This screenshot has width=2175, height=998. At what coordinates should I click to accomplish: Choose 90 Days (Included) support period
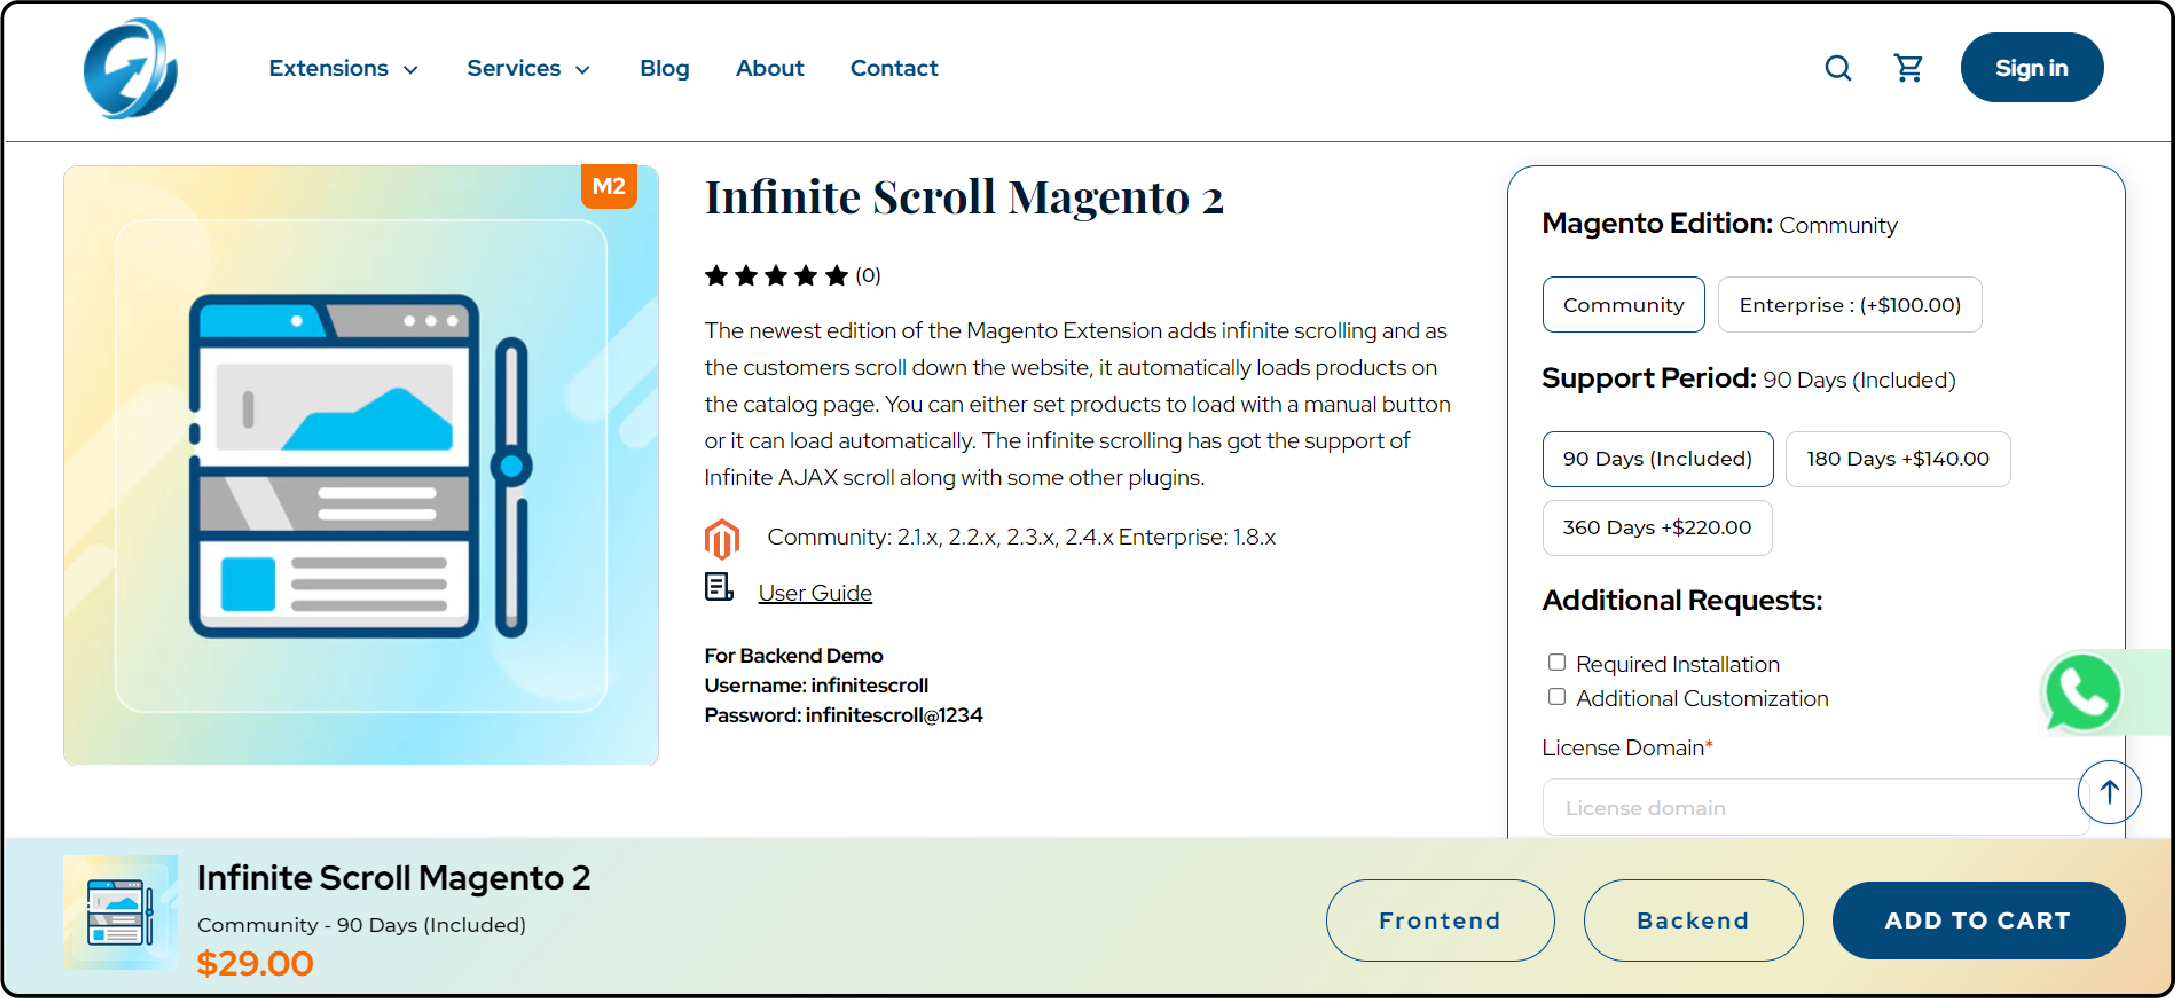[1657, 459]
